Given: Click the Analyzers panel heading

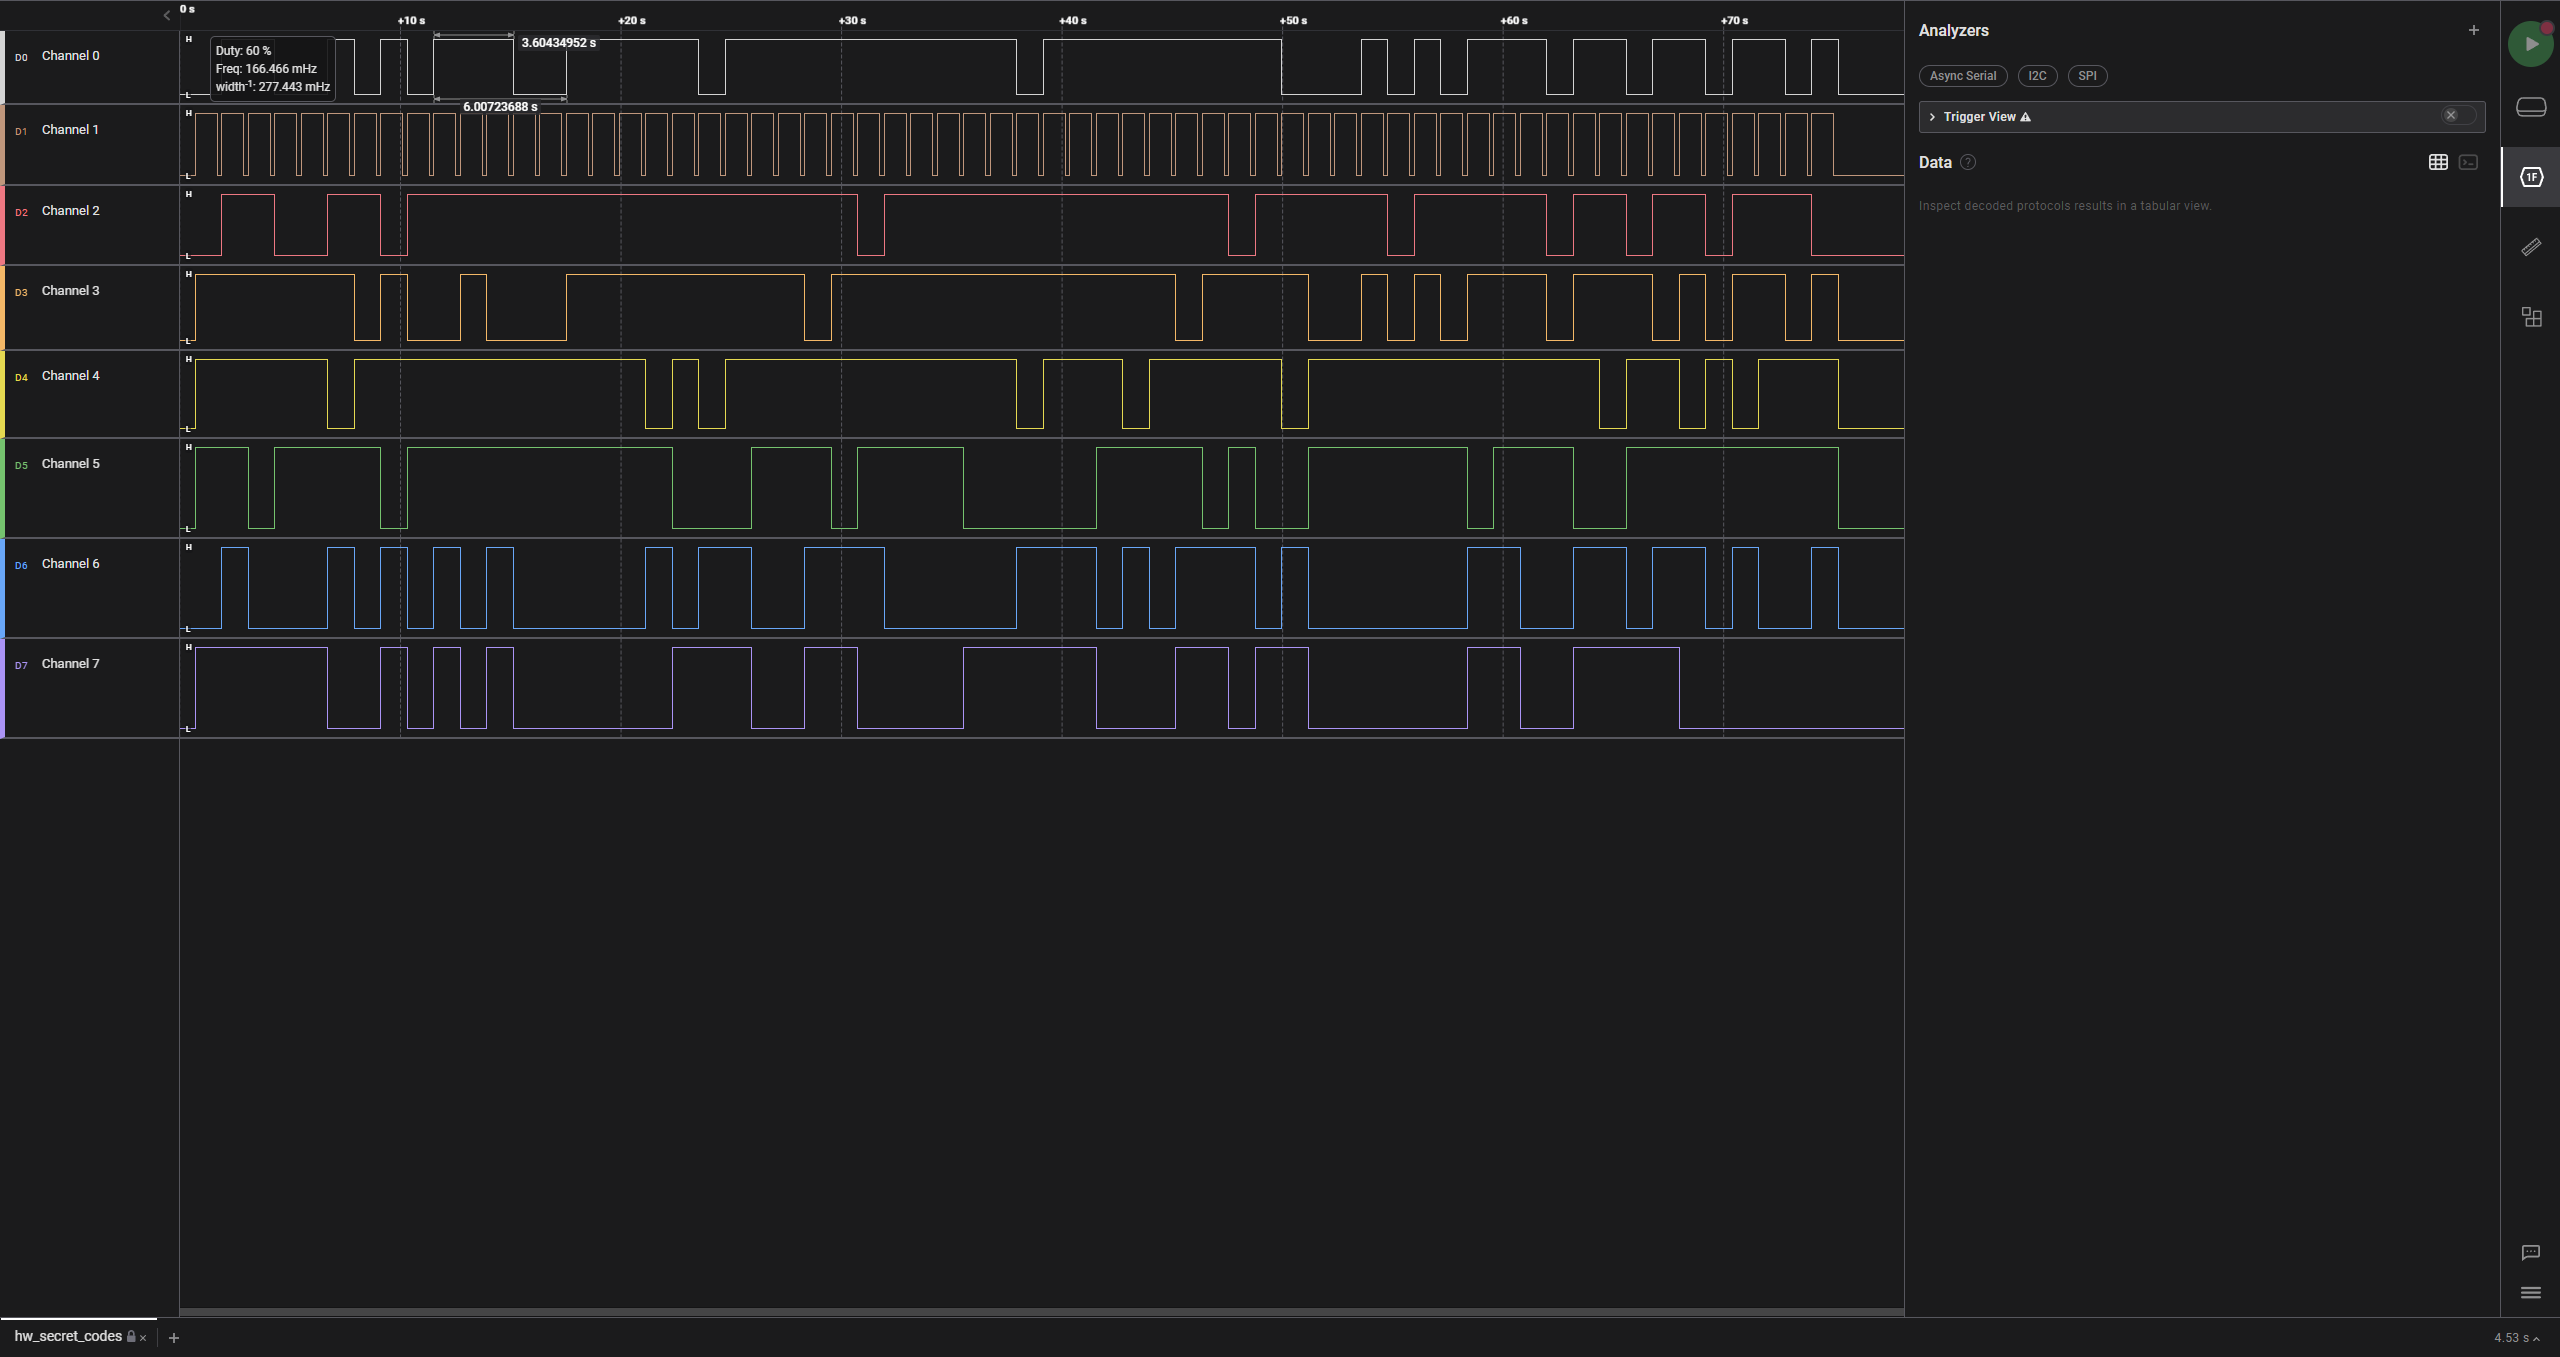Looking at the screenshot, I should [1953, 31].
